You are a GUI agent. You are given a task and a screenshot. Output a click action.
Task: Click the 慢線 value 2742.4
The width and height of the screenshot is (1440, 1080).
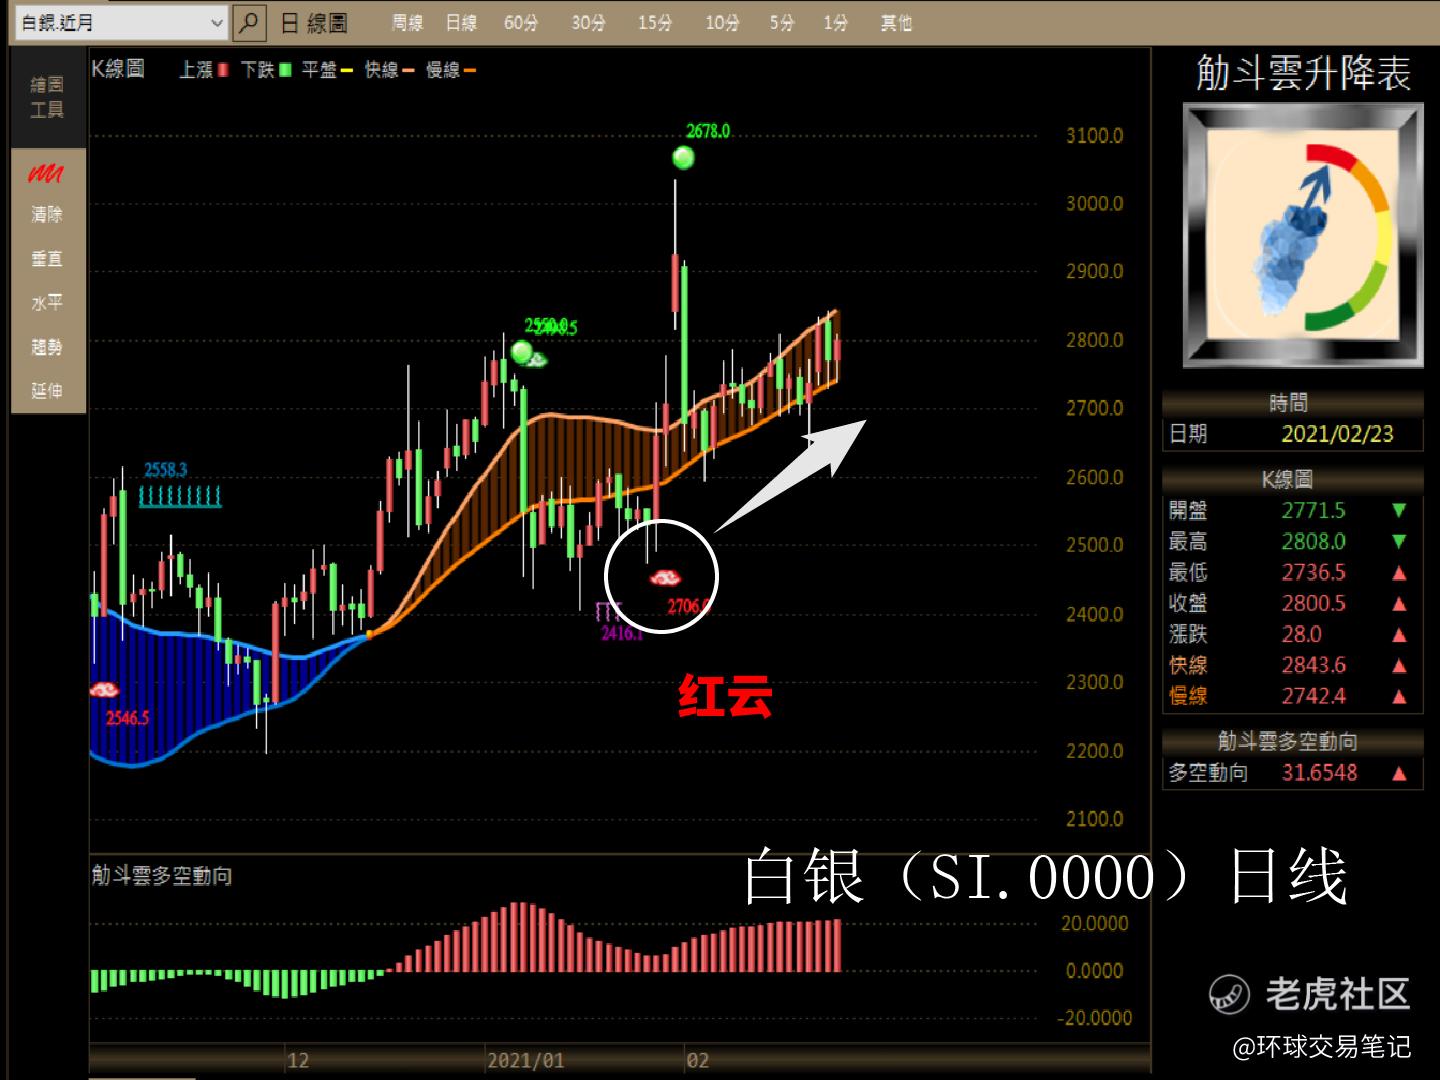(x=1313, y=696)
